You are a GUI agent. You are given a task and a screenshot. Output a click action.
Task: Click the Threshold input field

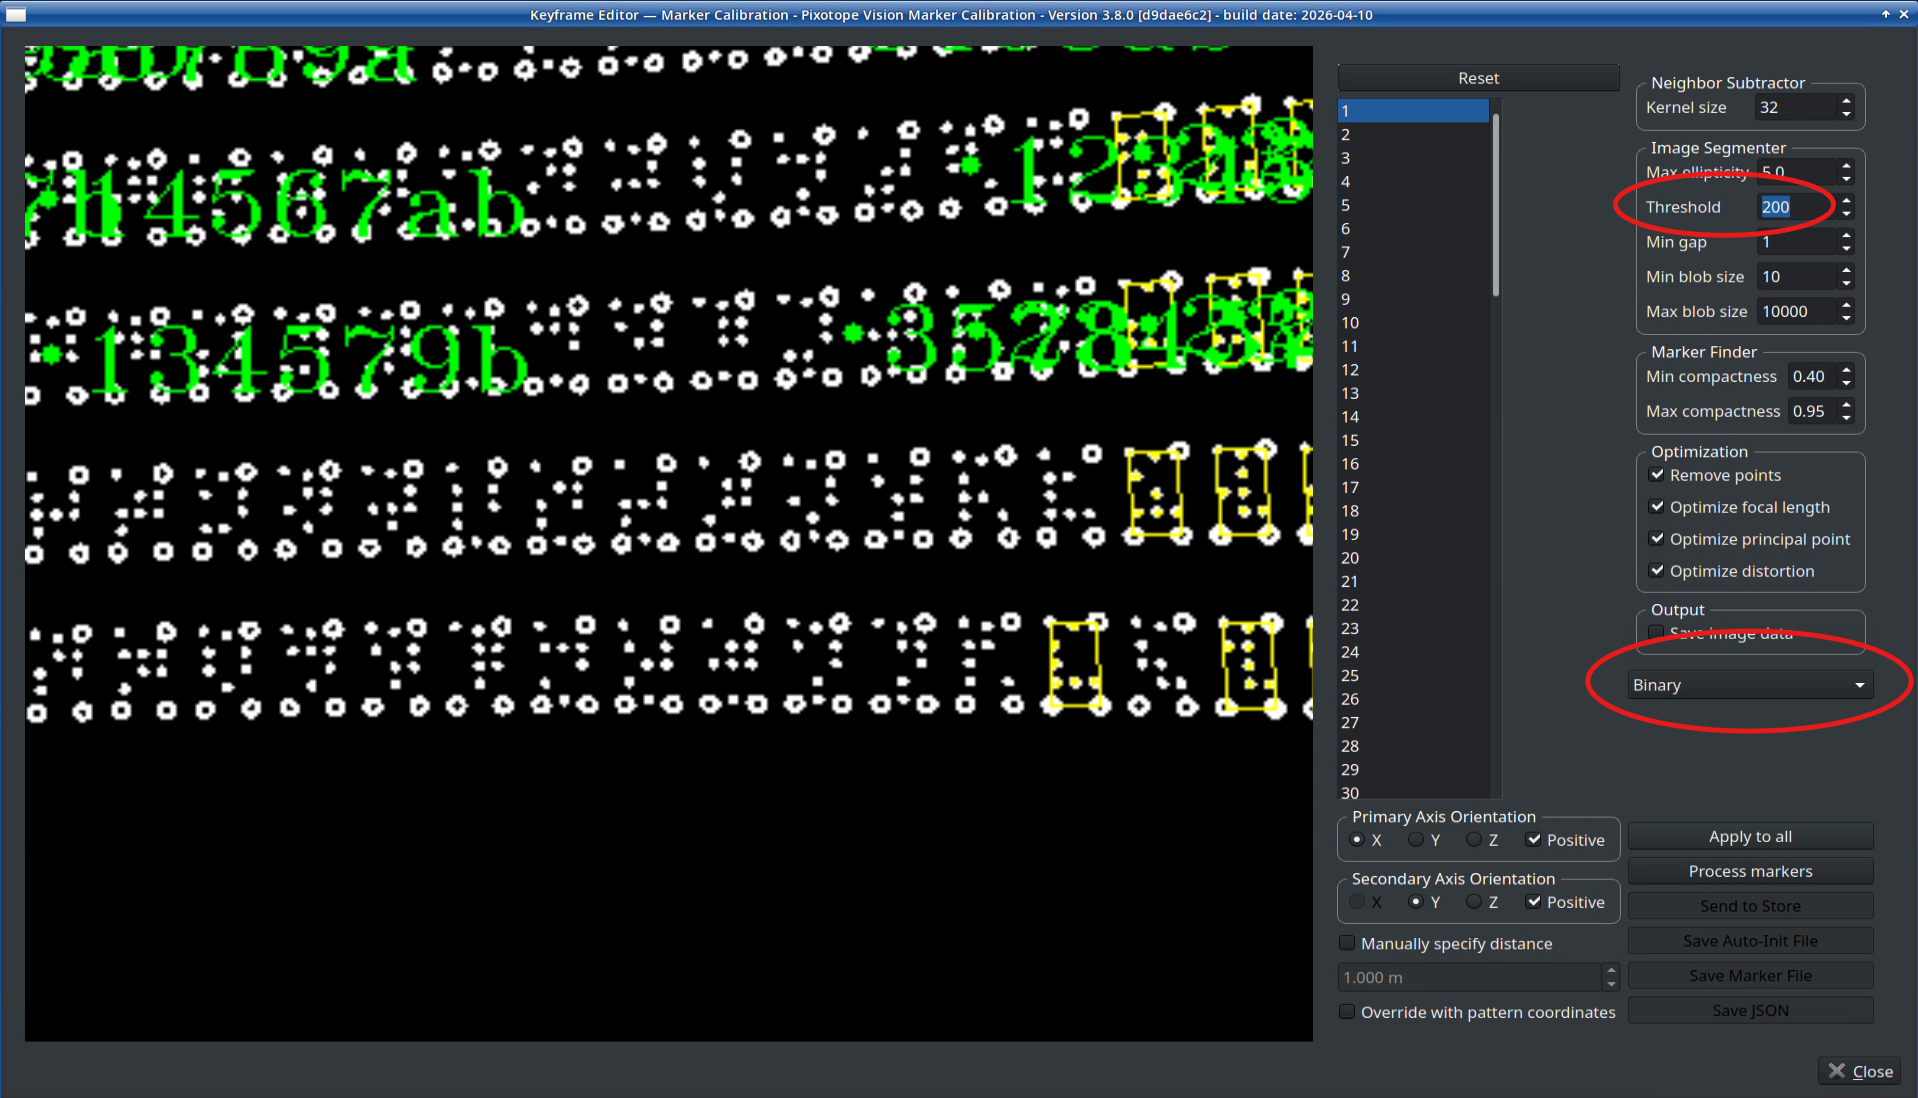click(1797, 207)
